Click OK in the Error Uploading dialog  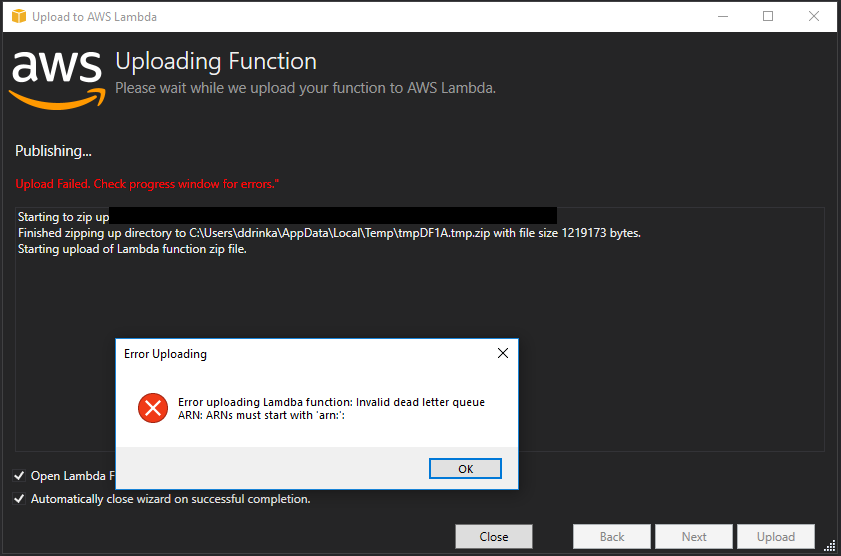point(465,469)
